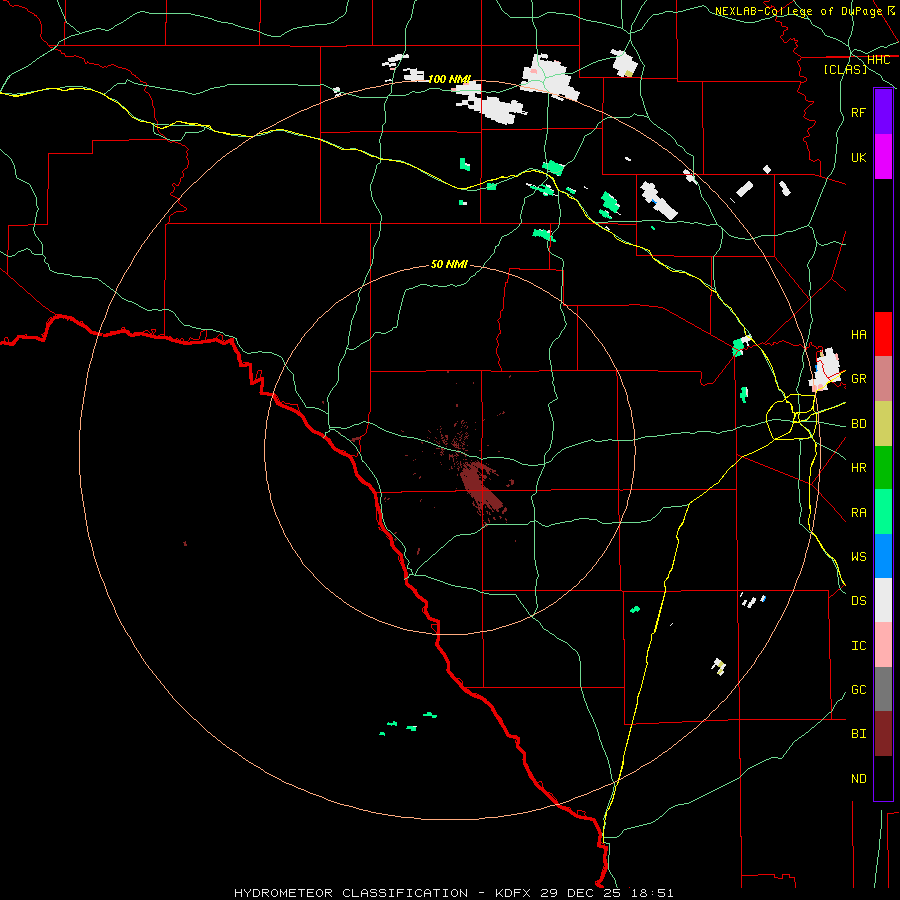Click the blue WS legend color block

(883, 556)
